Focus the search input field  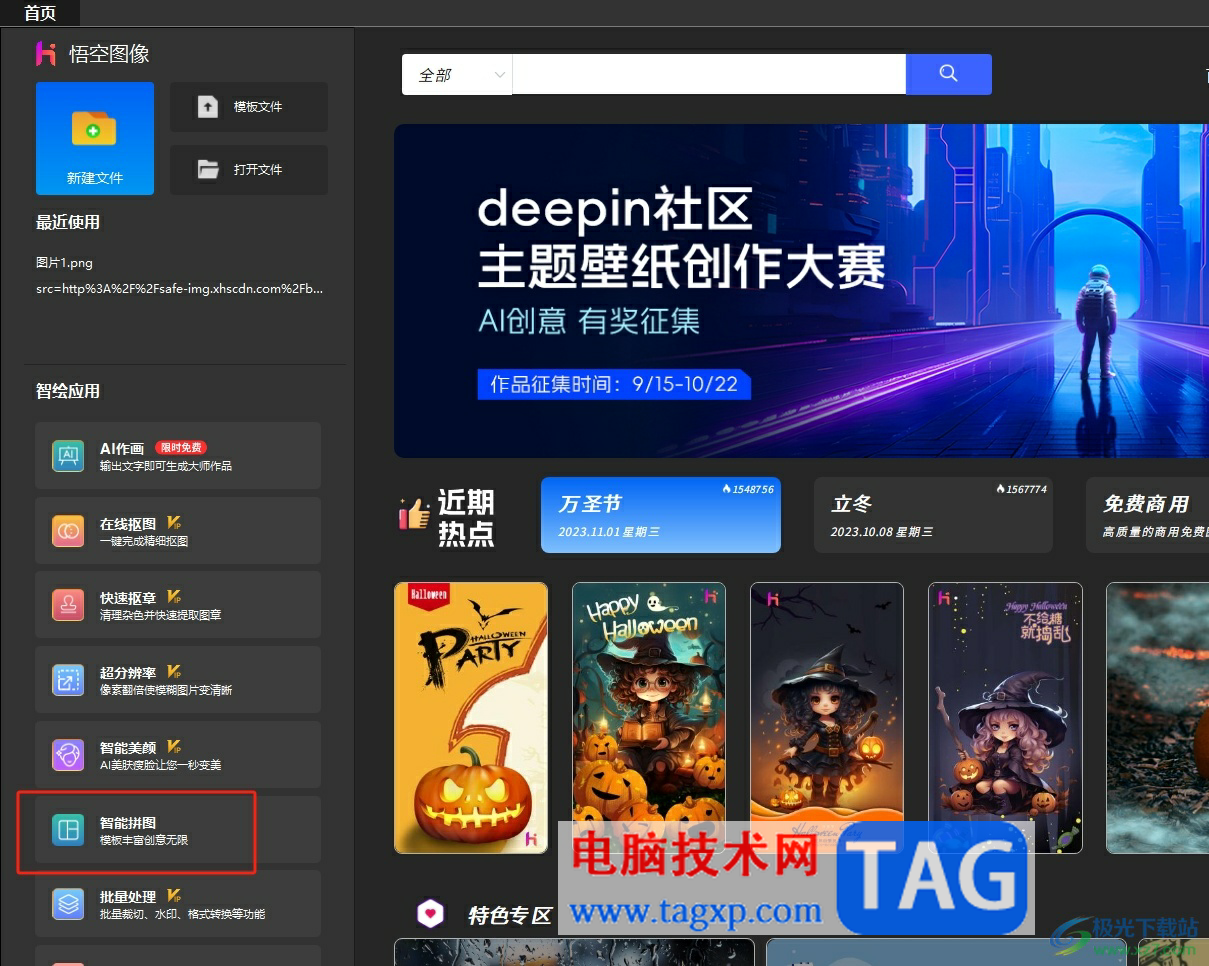pyautogui.click(x=709, y=75)
